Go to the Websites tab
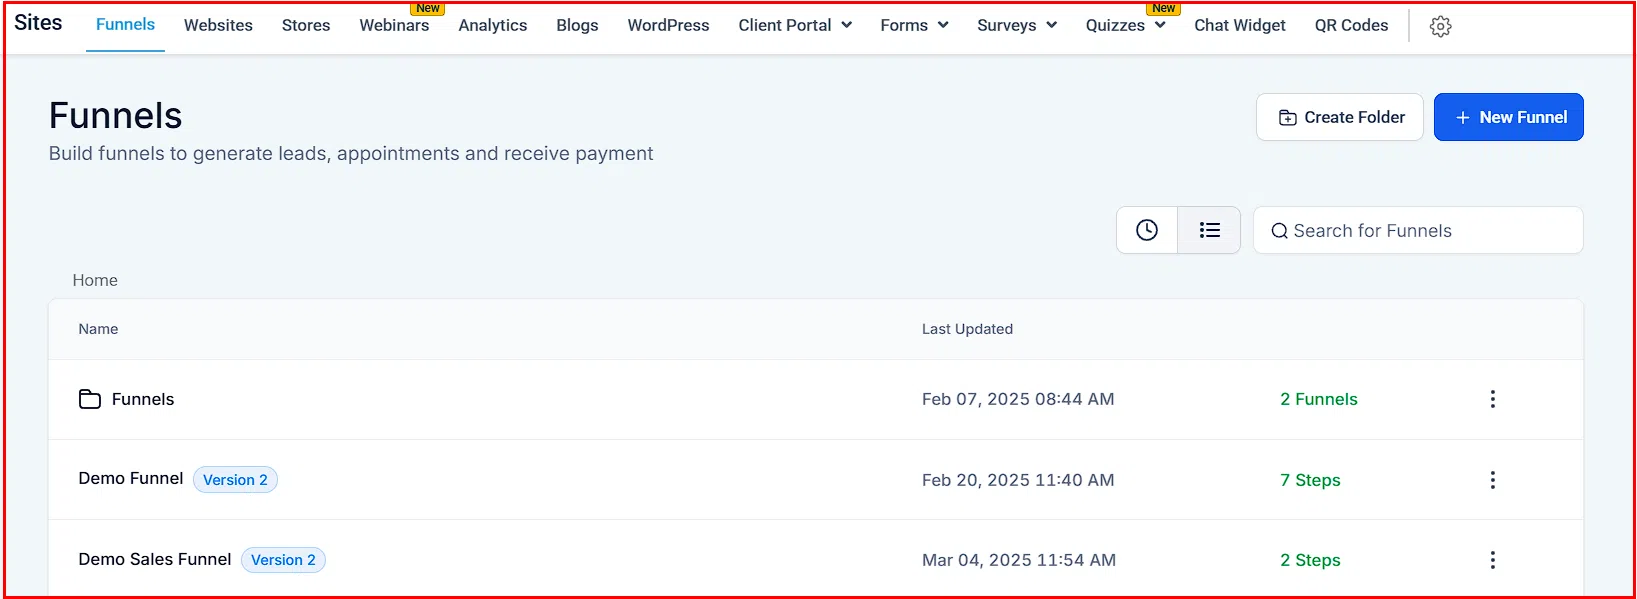This screenshot has height=599, width=1637. click(218, 25)
